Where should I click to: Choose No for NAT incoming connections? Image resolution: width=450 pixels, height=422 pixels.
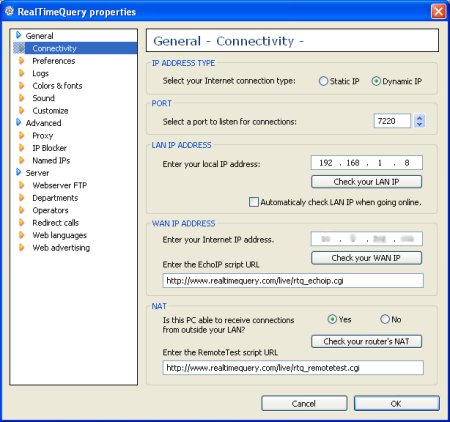click(x=385, y=319)
